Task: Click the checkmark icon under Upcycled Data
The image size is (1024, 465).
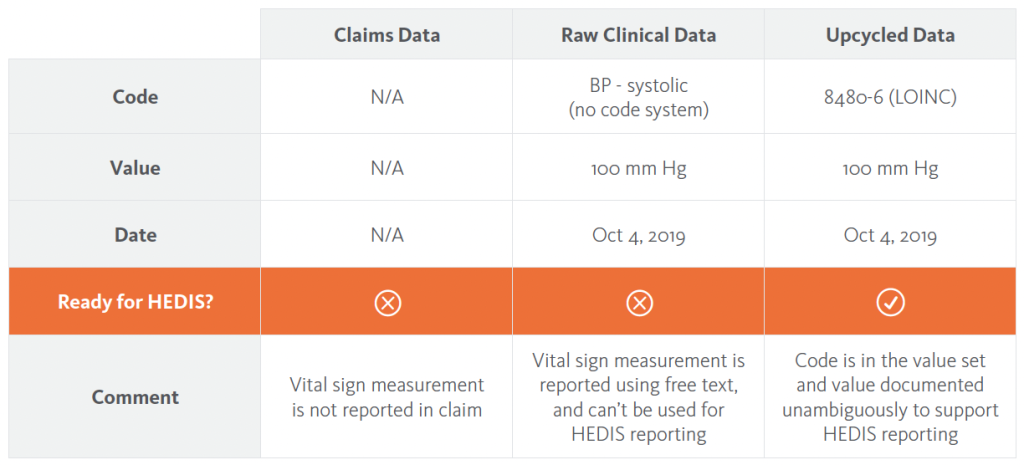Action: [890, 302]
